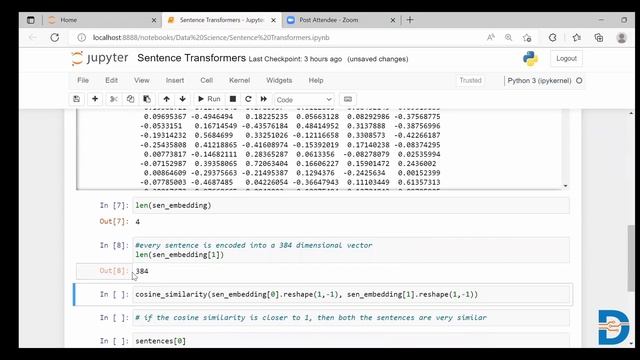Screen dimensions: 640x360
Task: Open the command palette keyboard icon
Action: click(348, 99)
